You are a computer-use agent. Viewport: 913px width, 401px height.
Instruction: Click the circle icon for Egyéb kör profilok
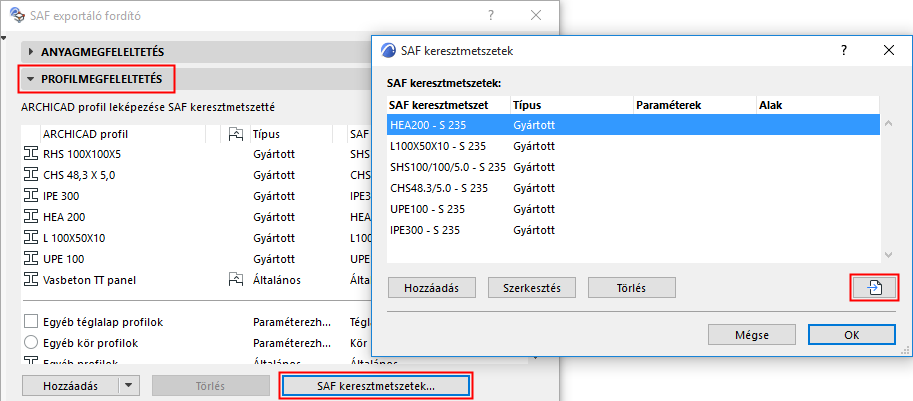30,342
